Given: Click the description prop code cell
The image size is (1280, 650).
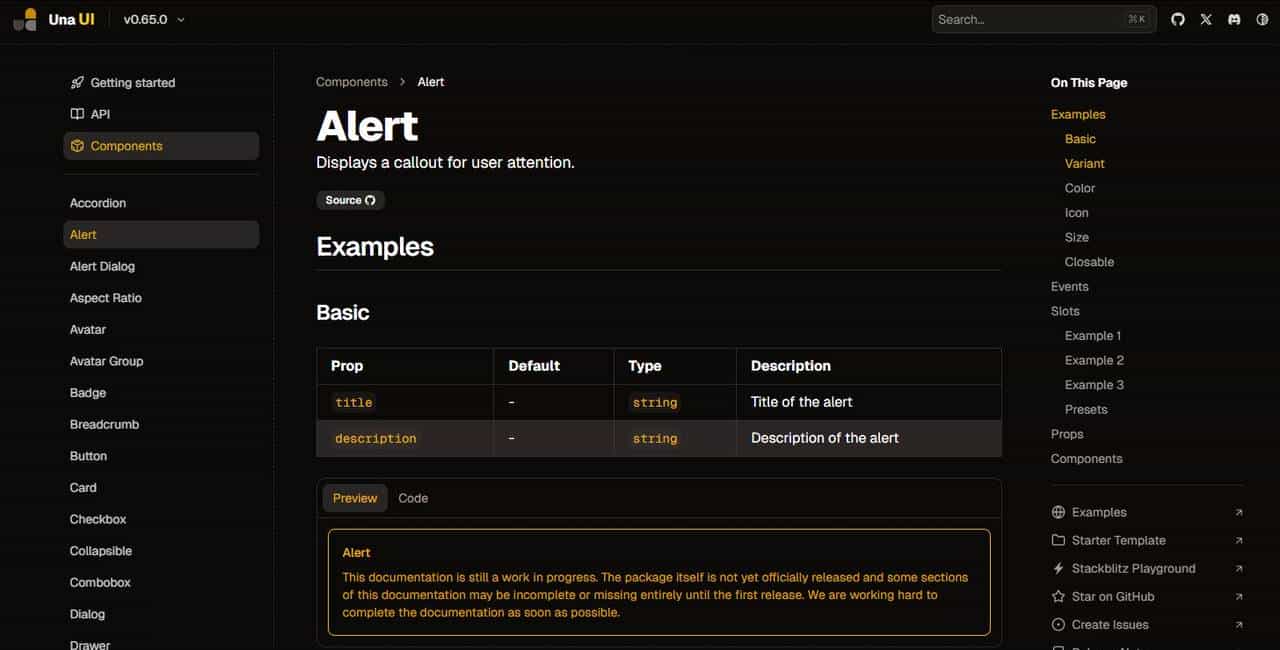Looking at the screenshot, I should click(376, 438).
